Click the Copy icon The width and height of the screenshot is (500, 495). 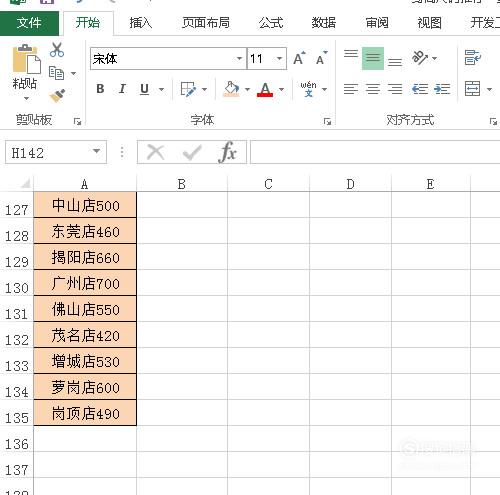[56, 73]
